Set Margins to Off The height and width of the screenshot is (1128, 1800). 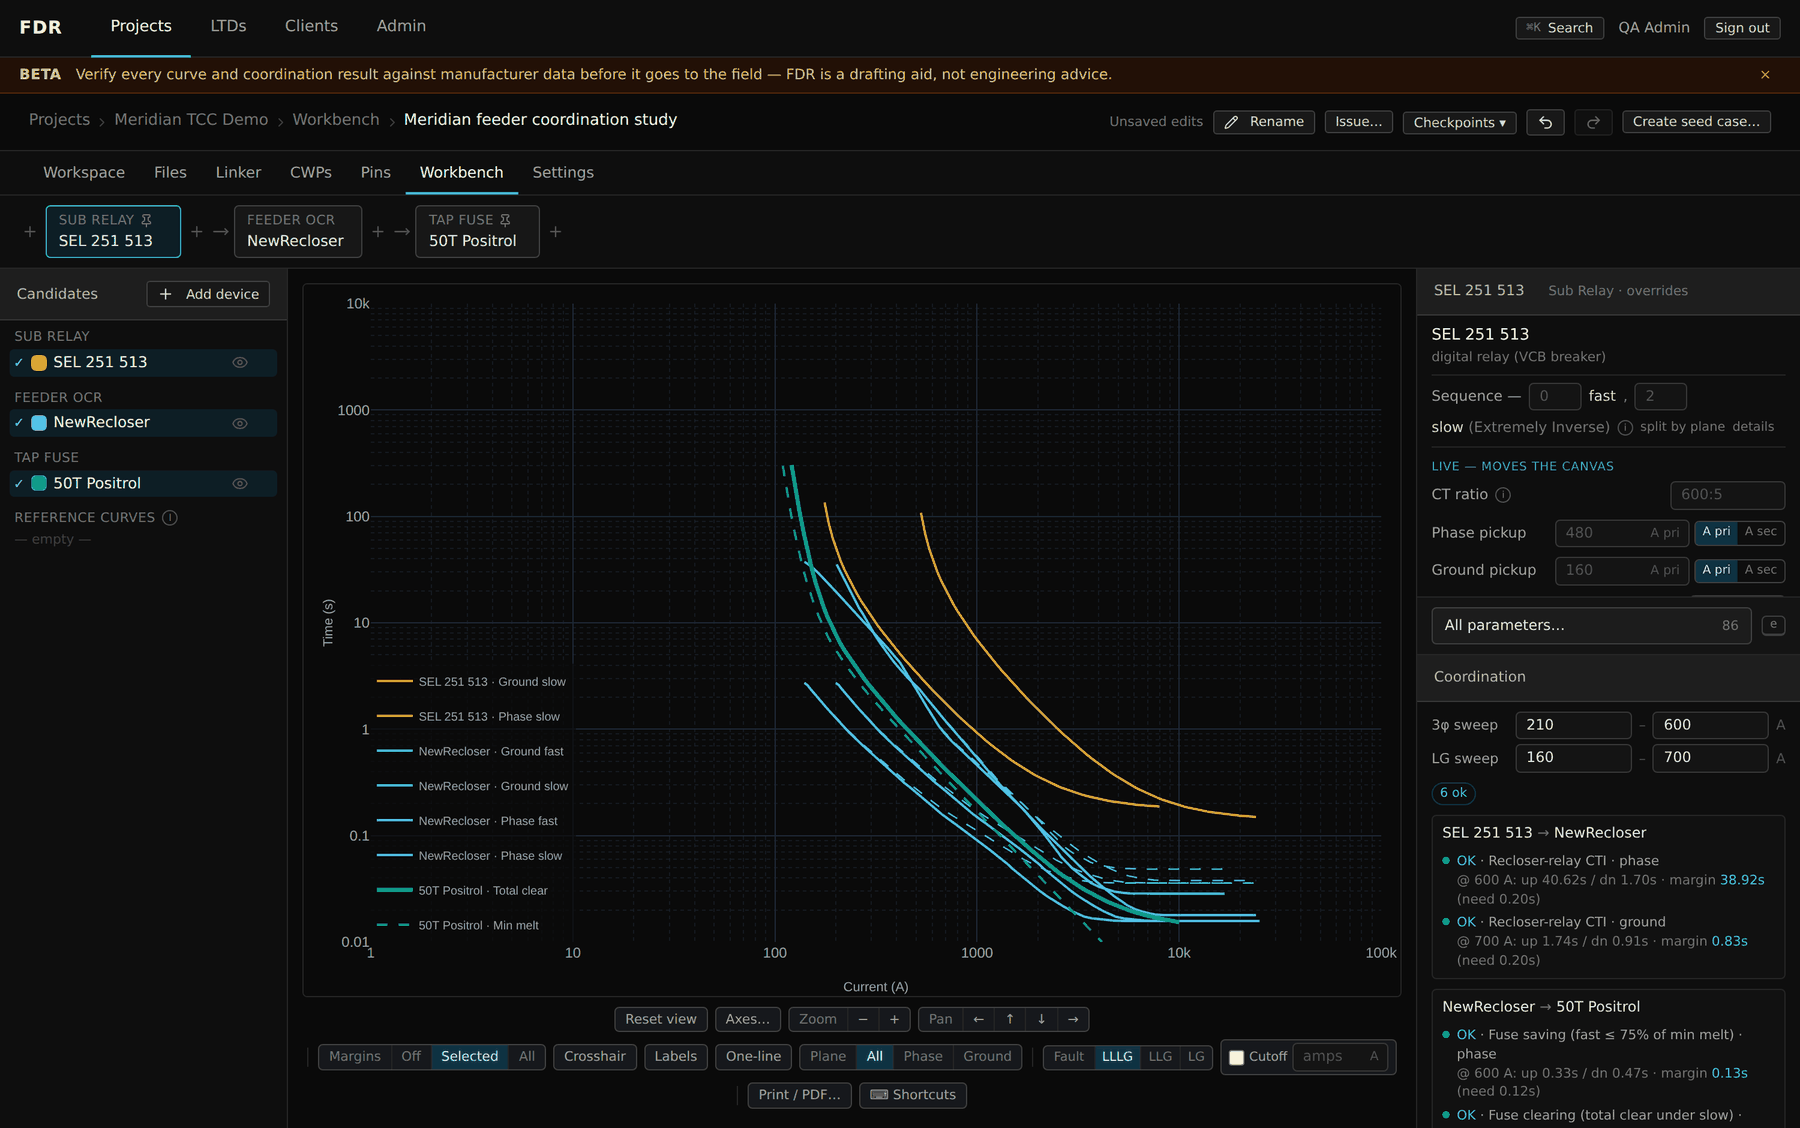(411, 1057)
